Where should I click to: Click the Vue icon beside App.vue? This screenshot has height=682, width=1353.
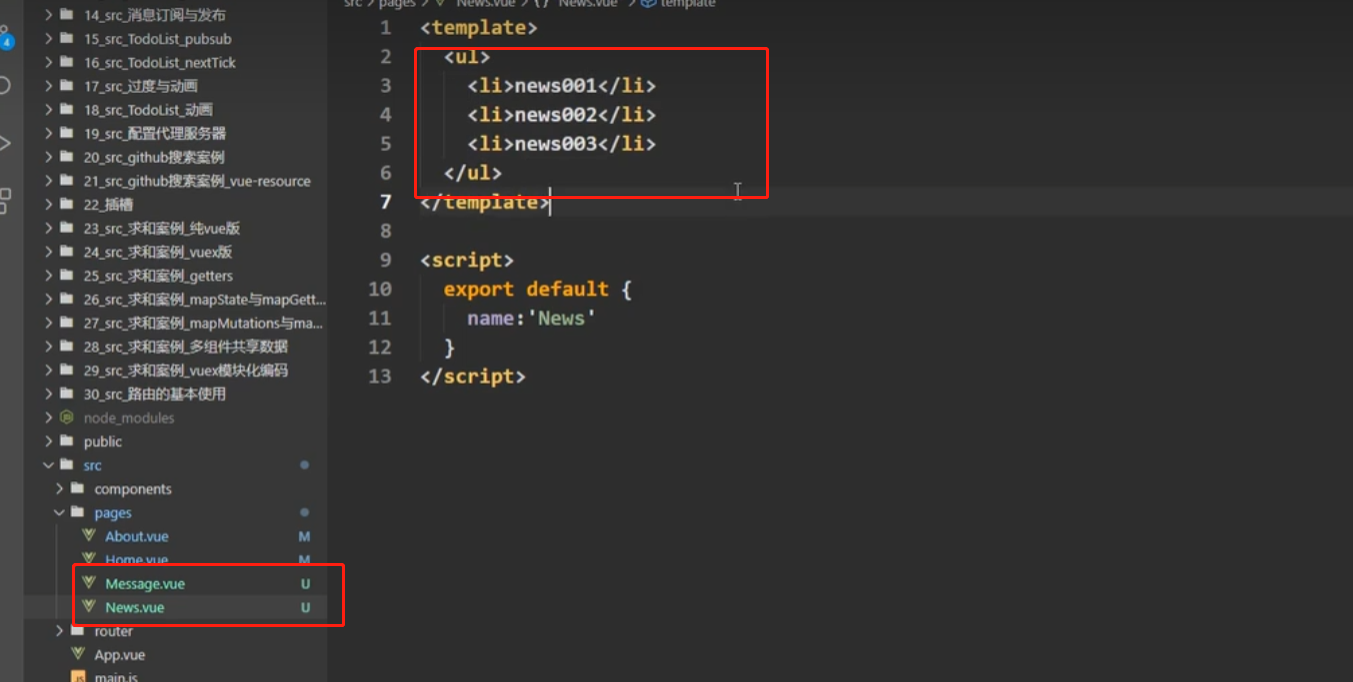point(78,654)
